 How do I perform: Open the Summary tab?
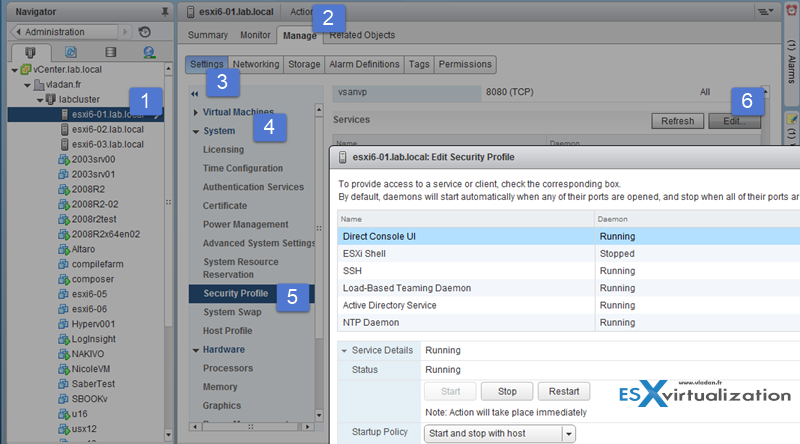pyautogui.click(x=208, y=35)
